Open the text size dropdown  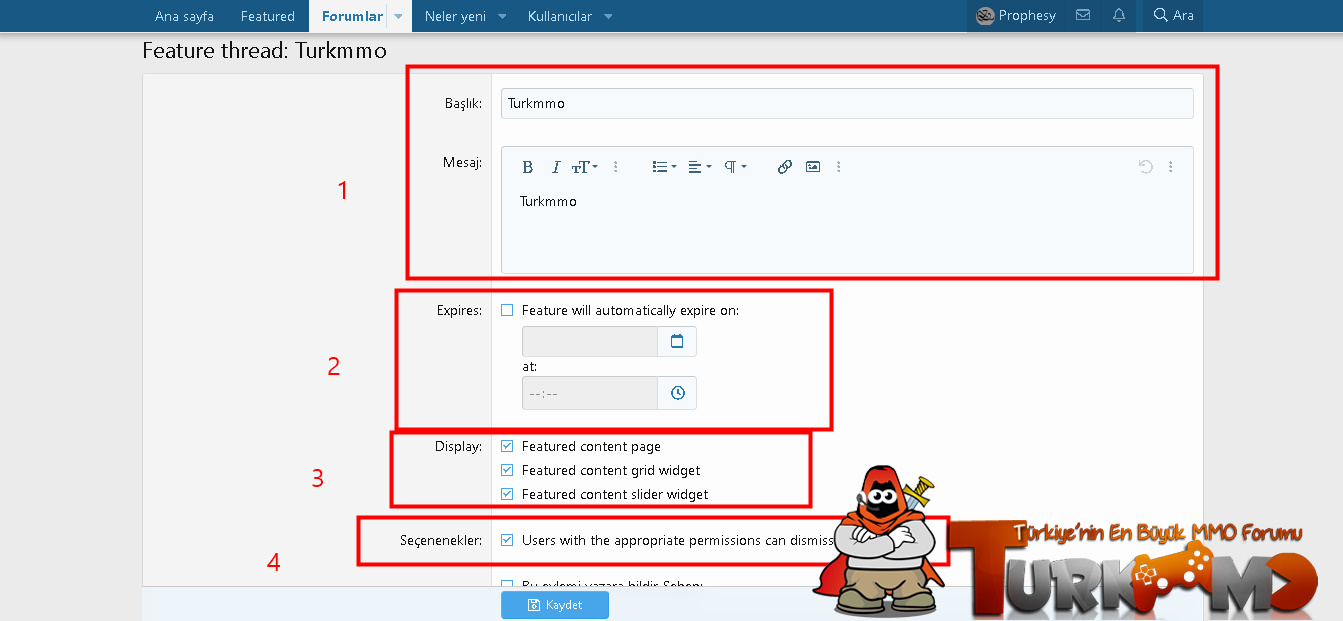[585, 167]
